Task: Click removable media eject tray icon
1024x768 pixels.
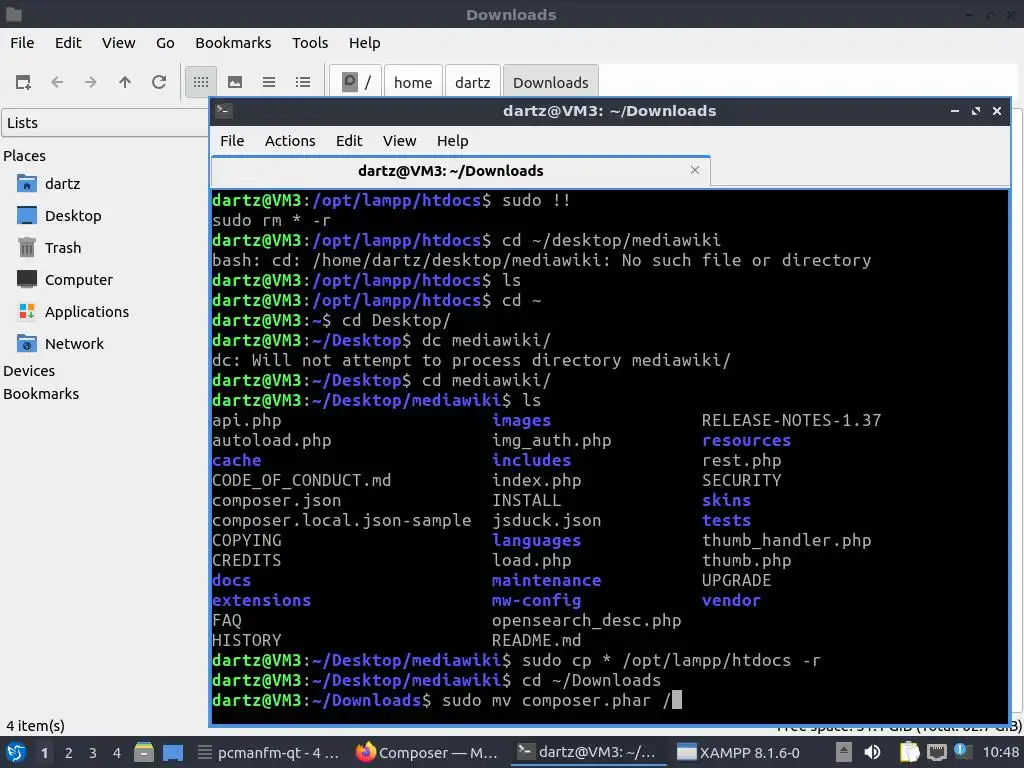Action: [844, 753]
